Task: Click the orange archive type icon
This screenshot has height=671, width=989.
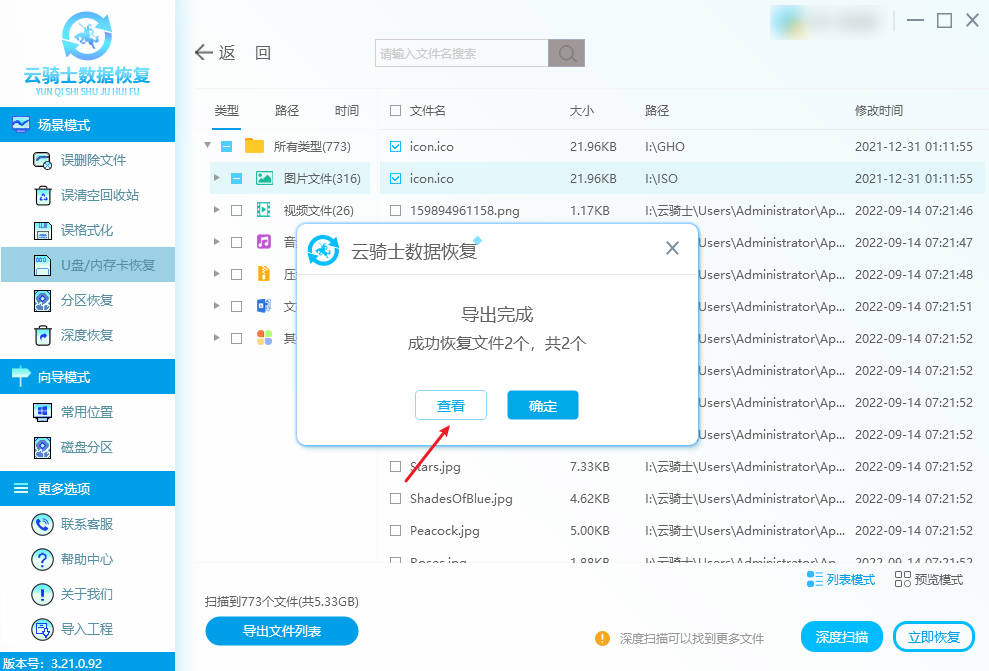Action: tap(264, 274)
